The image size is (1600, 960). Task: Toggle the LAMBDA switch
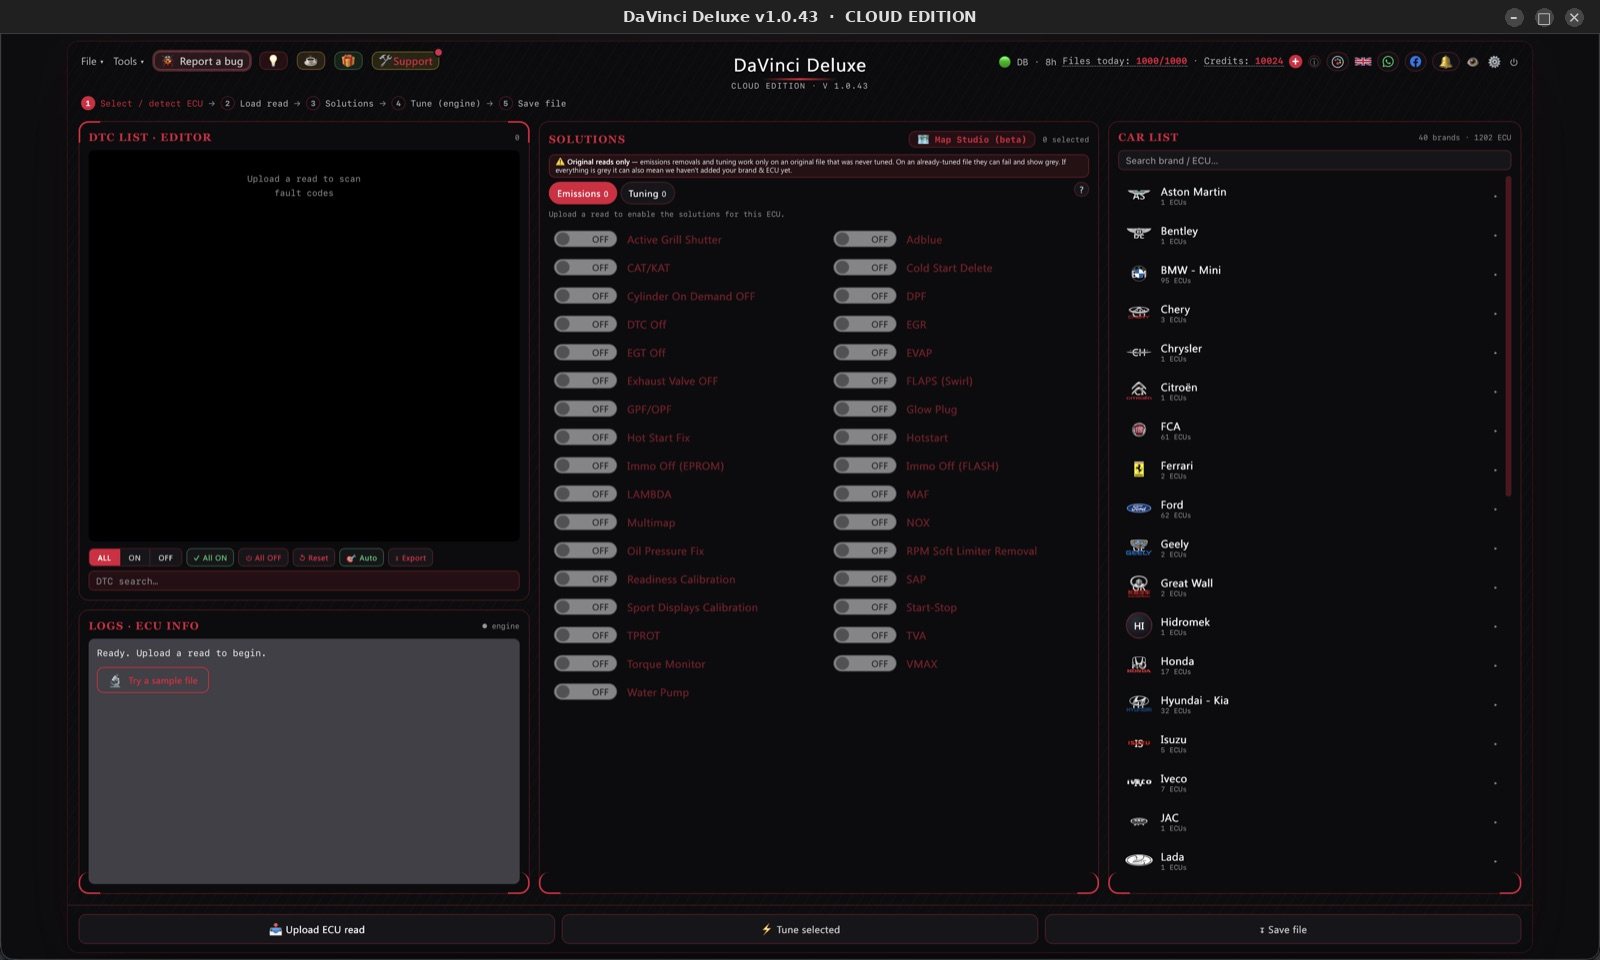coord(585,494)
